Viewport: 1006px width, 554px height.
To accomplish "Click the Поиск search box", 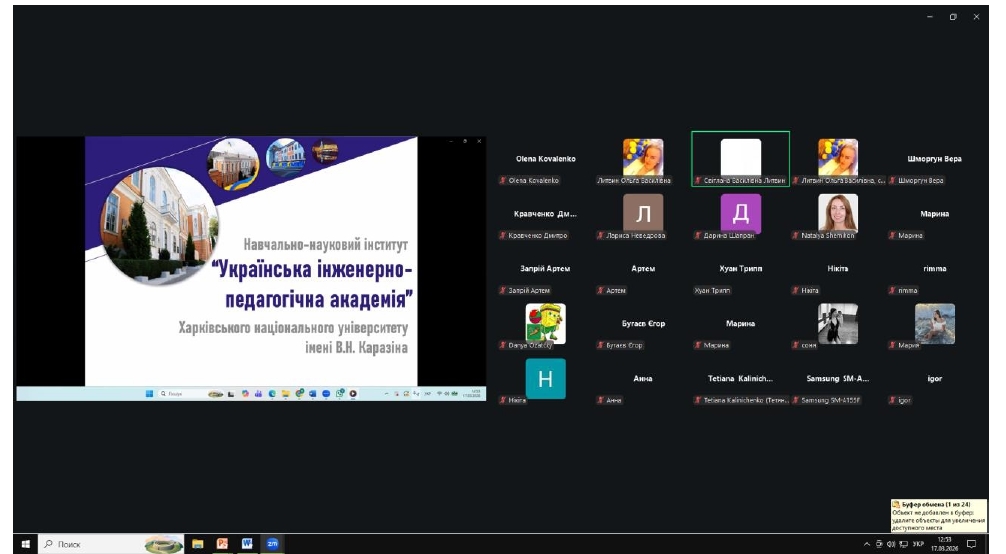I will click(112, 544).
